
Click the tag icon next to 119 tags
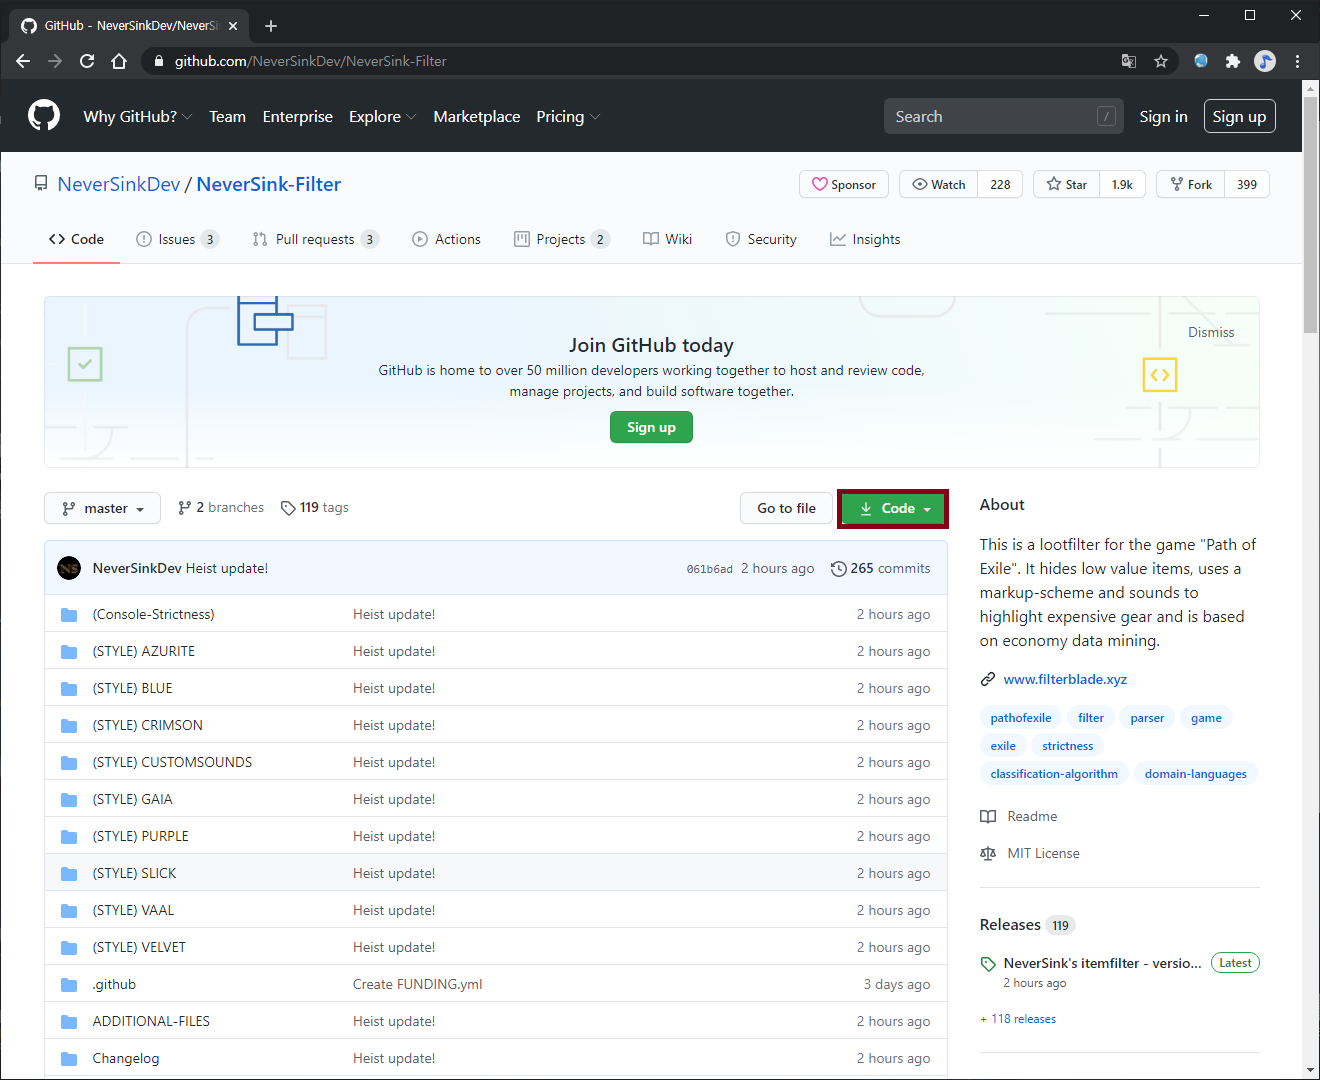288,508
